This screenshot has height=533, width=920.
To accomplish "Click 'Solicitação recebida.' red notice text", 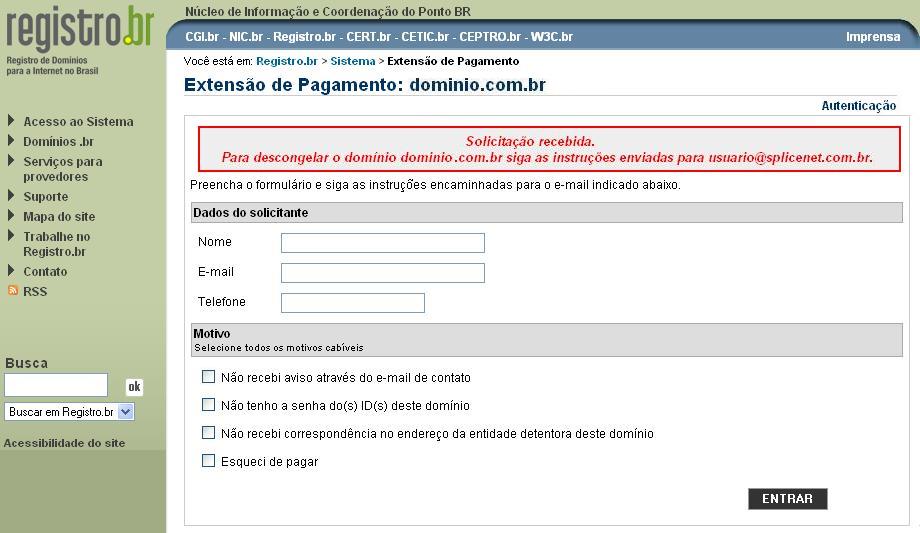I will pyautogui.click(x=530, y=141).
